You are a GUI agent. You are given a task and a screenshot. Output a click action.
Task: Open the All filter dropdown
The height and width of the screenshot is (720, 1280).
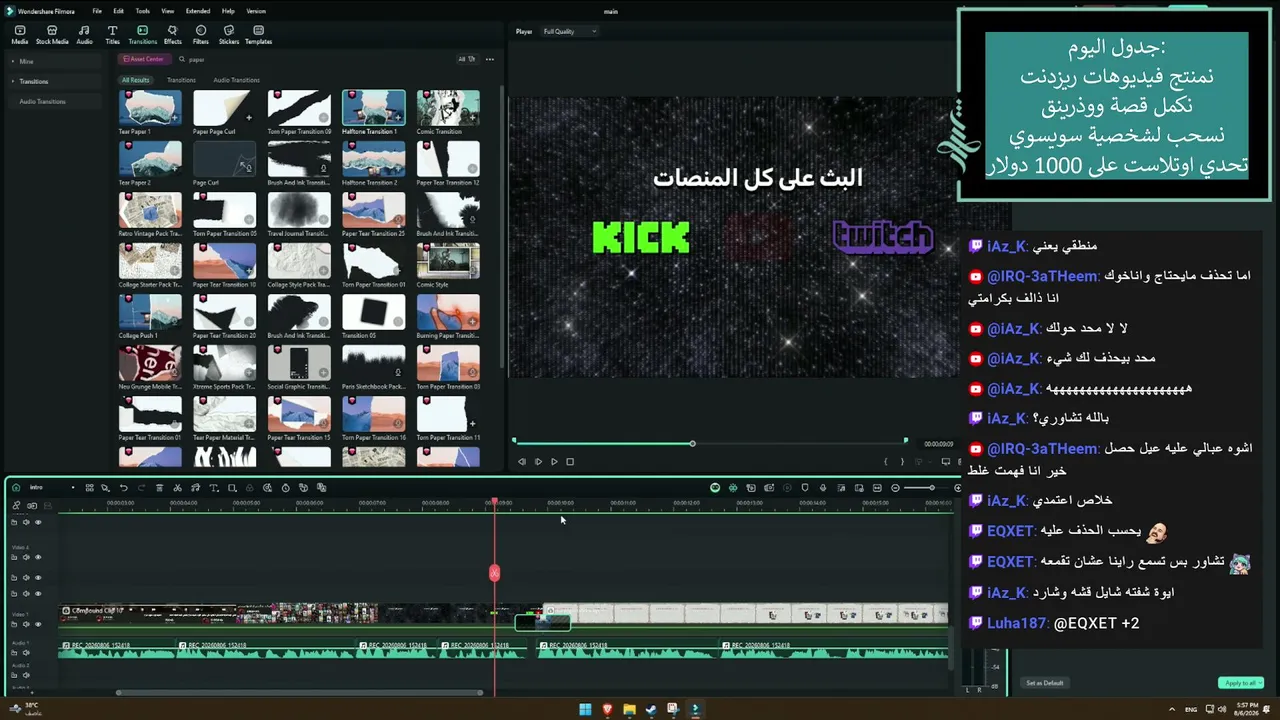(467, 59)
